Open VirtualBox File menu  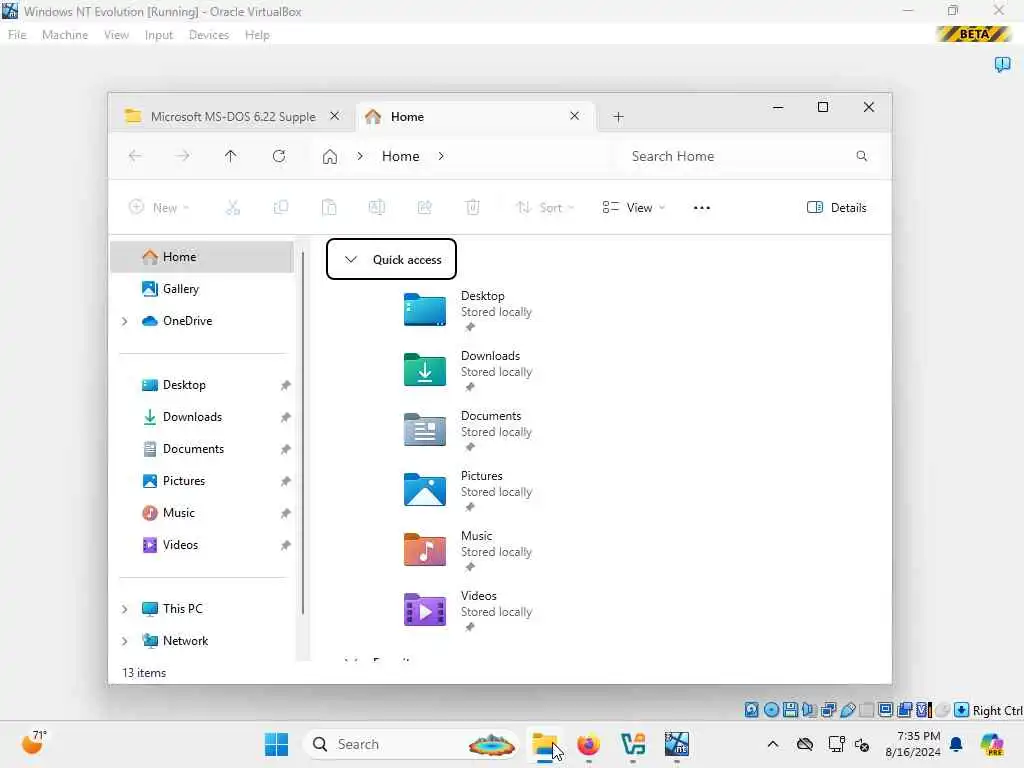17,35
